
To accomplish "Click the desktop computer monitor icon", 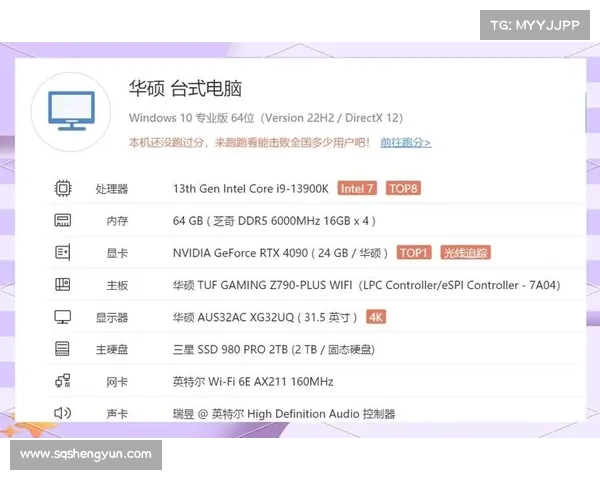I will (x=71, y=111).
